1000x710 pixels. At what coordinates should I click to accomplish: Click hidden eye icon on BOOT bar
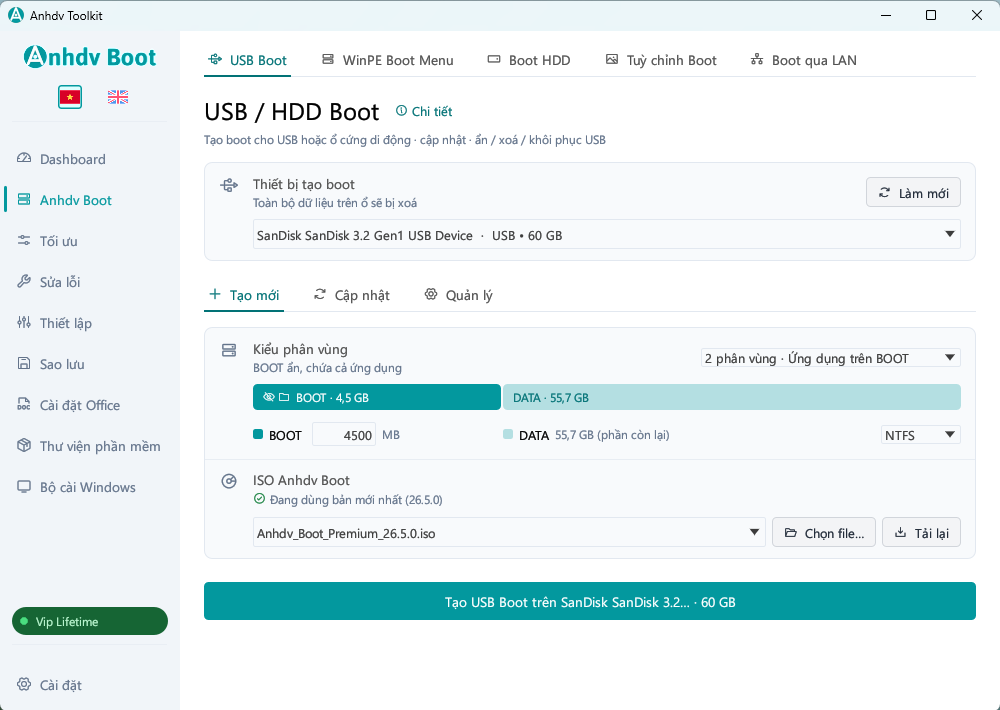(268, 397)
